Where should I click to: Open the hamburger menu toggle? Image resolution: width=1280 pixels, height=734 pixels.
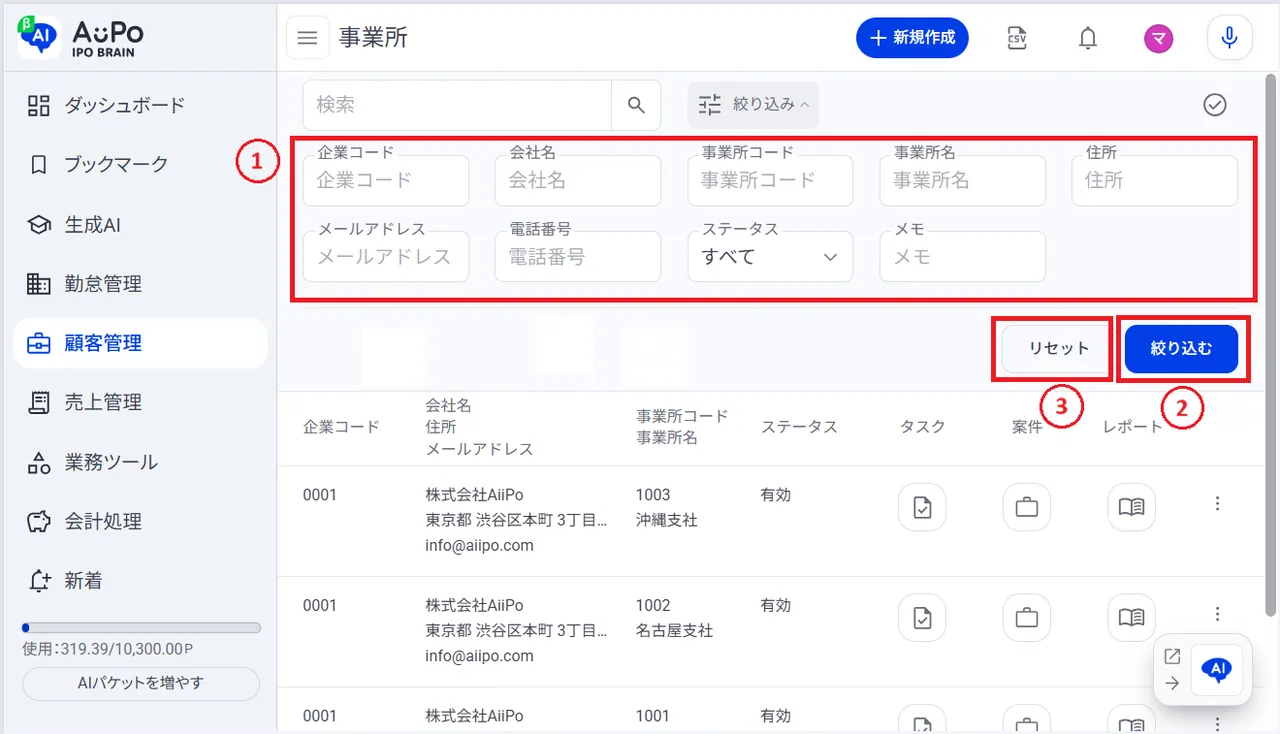click(308, 38)
